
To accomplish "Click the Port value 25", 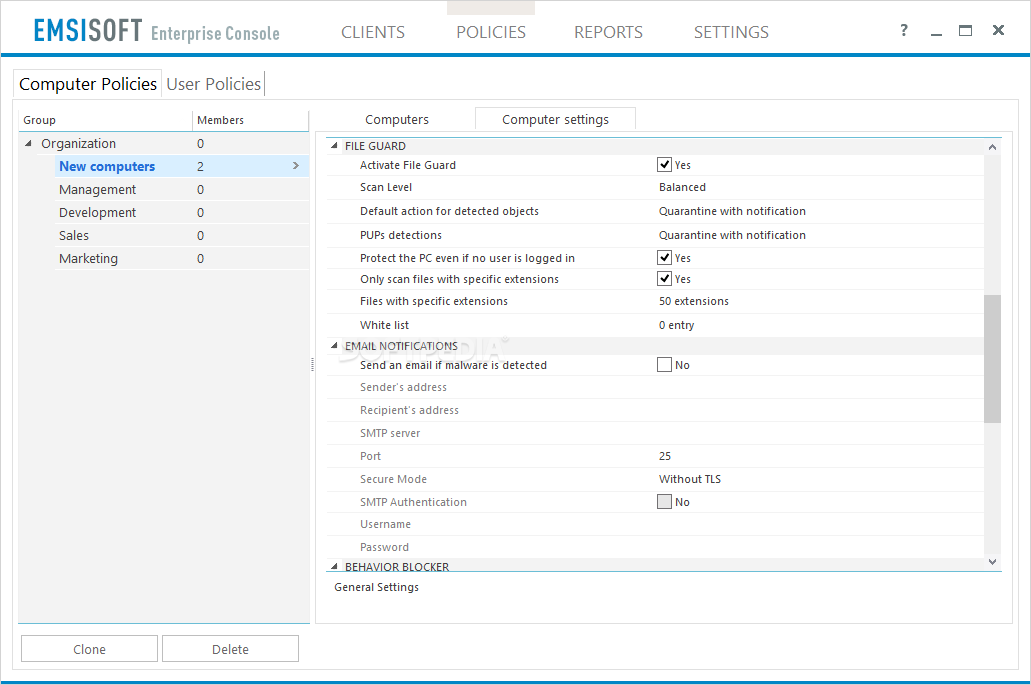I will pyautogui.click(x=665, y=456).
